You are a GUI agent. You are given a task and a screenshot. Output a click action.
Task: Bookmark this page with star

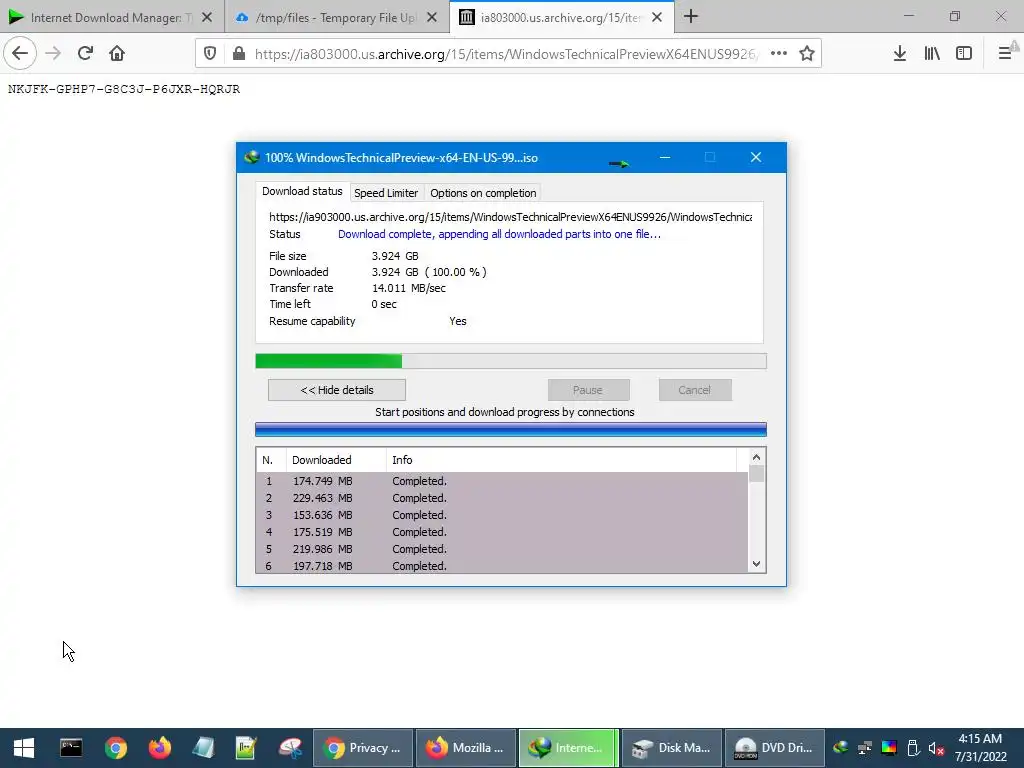tap(807, 54)
